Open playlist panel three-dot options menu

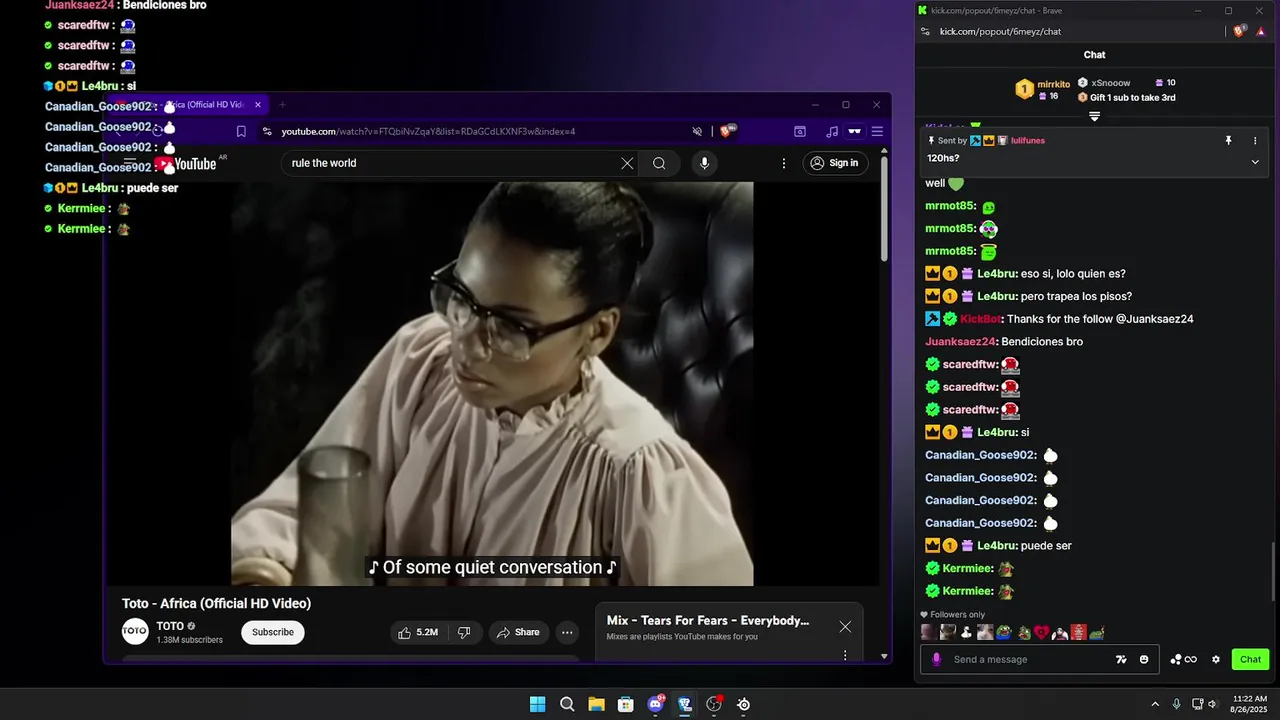[845, 655]
